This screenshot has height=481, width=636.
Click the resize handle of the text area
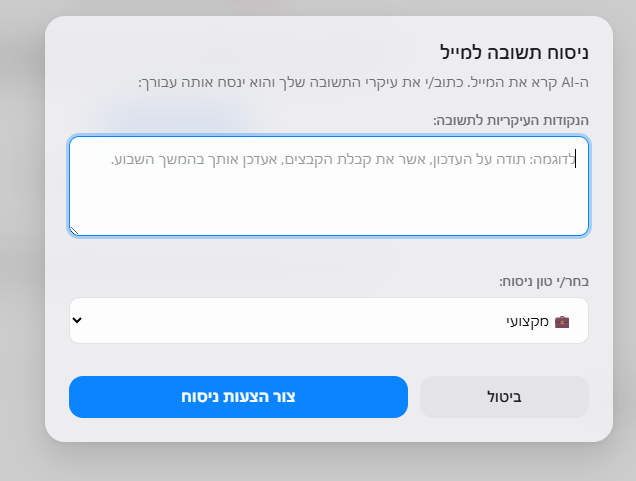74,231
